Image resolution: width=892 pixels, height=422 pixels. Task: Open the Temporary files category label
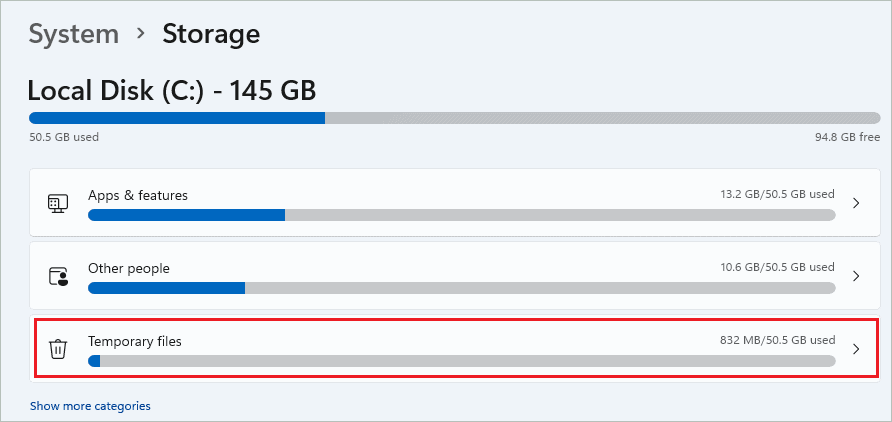[135, 341]
